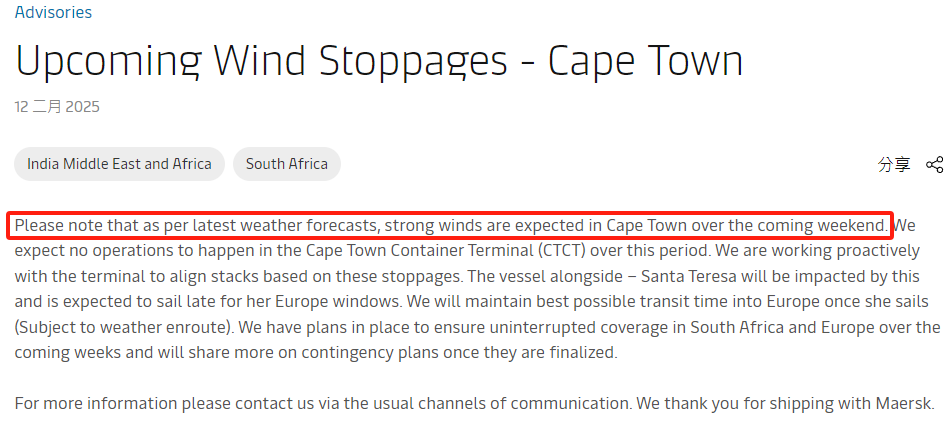951x435 pixels.
Task: Click the share network icon
Action: coord(935,164)
